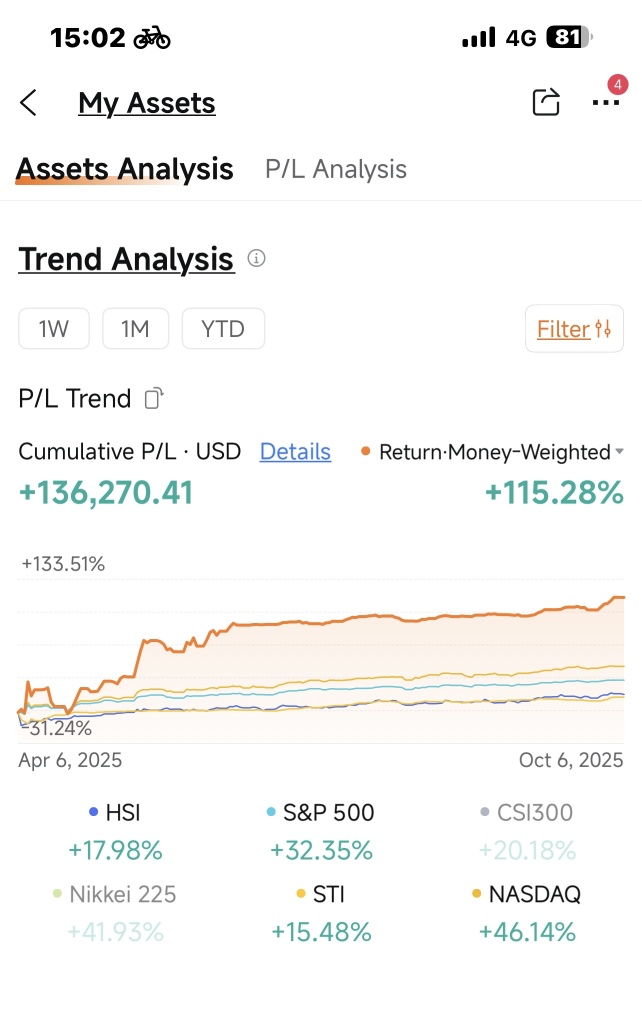Tap the back arrow to leave My Assets
The height and width of the screenshot is (1009, 642).
(x=29, y=102)
